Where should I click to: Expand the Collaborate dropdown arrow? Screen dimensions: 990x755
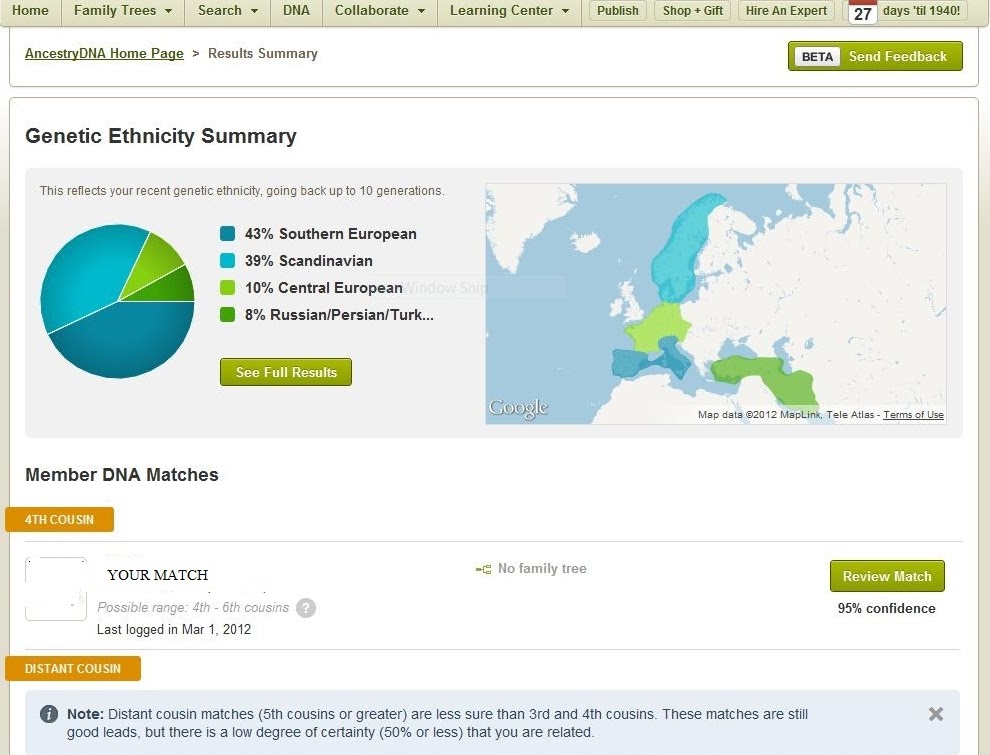coord(422,11)
